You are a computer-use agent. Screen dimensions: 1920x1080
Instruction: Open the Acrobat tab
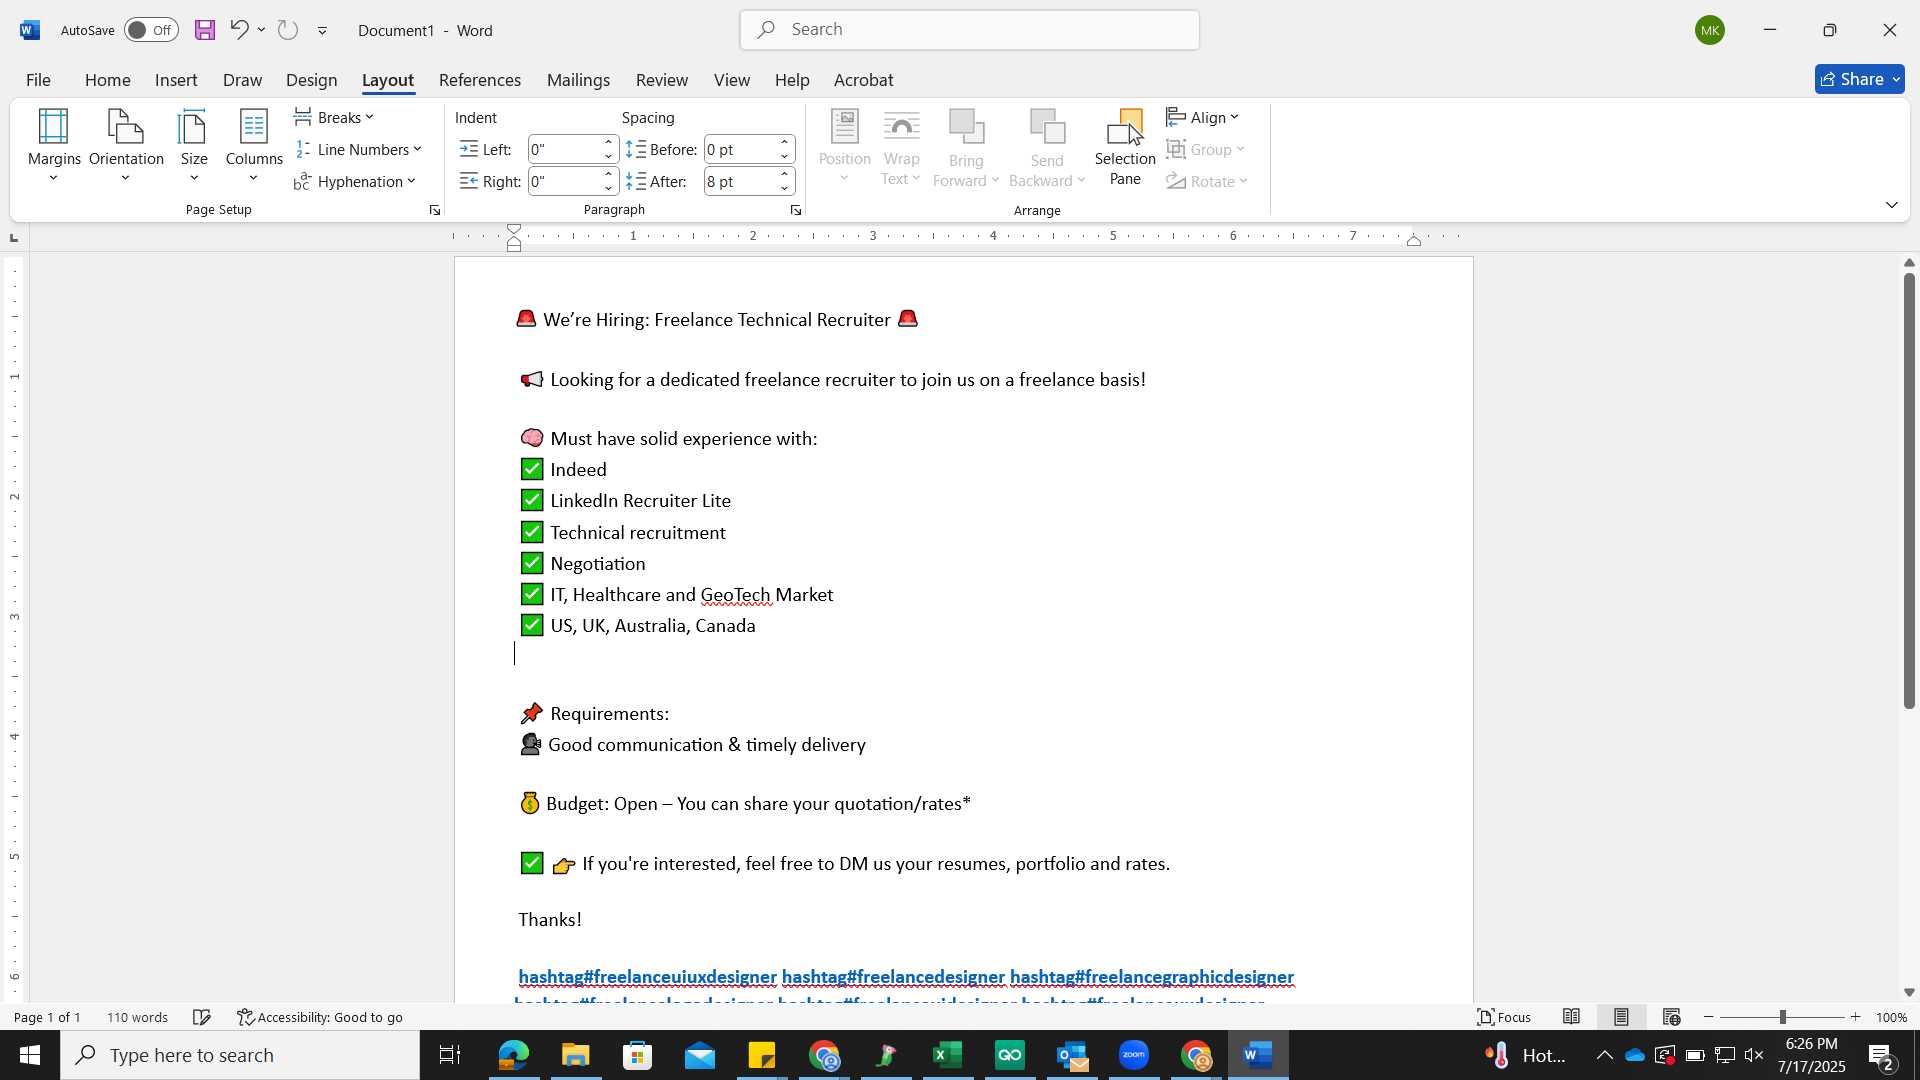[x=864, y=80]
